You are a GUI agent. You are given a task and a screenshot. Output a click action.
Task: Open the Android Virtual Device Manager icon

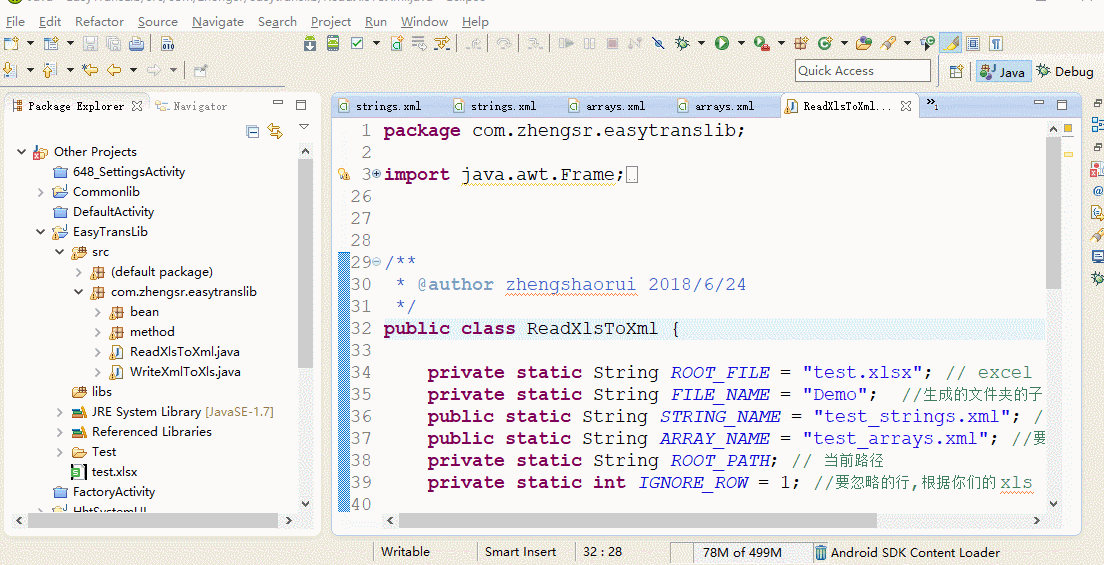coord(333,44)
